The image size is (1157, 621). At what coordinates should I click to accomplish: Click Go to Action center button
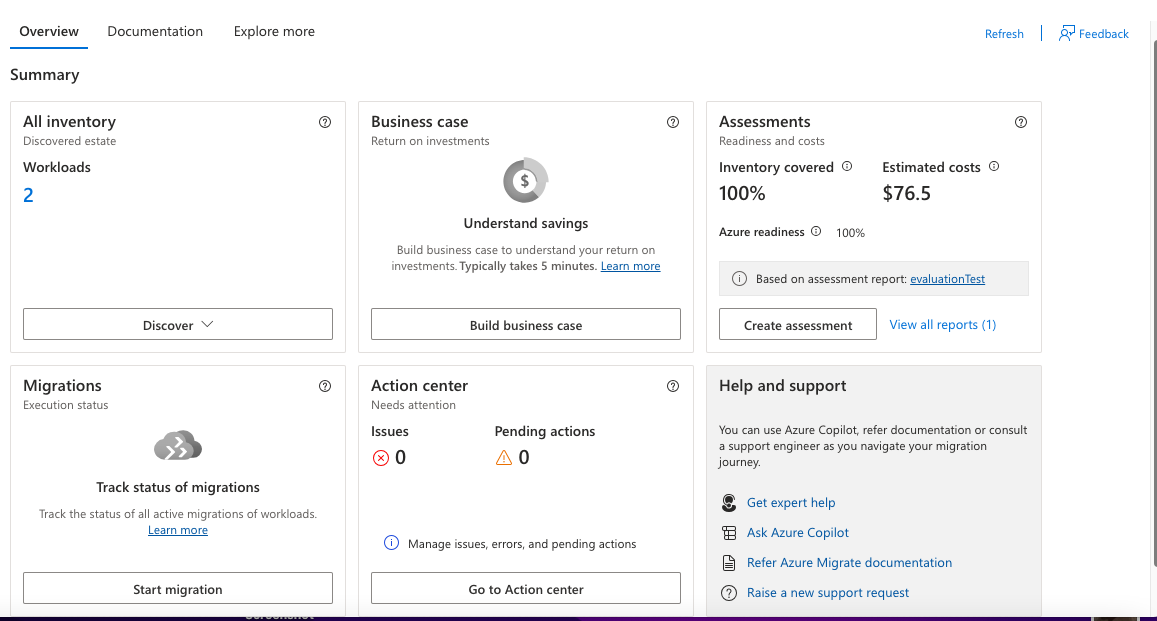click(526, 589)
